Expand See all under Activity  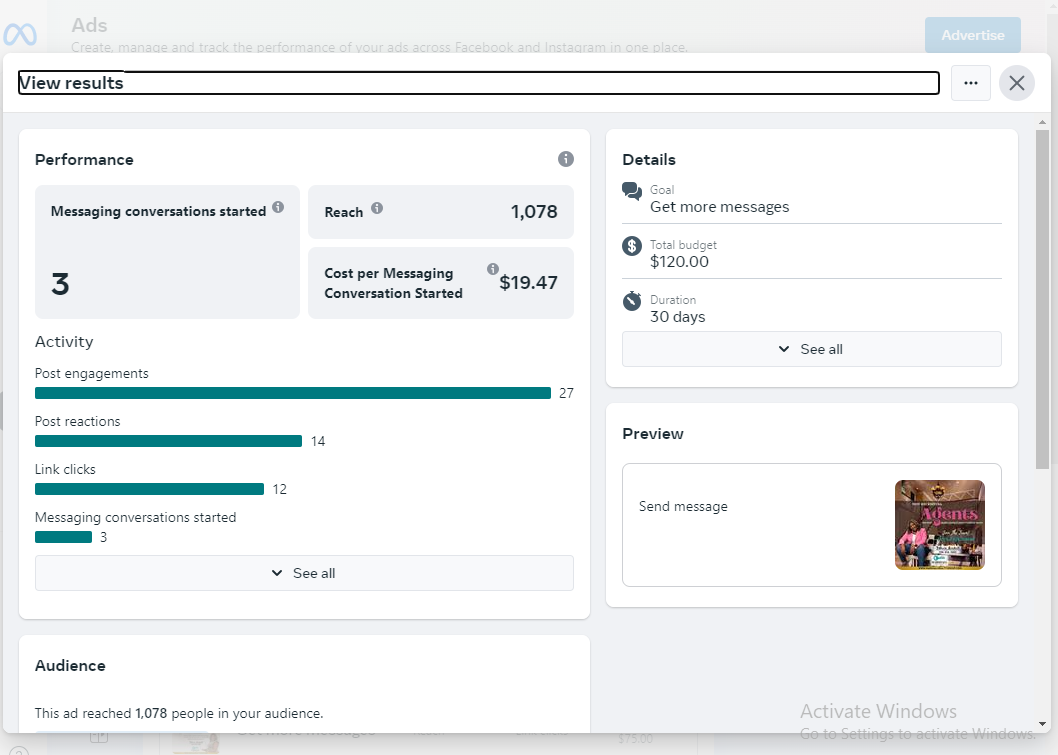(x=304, y=573)
